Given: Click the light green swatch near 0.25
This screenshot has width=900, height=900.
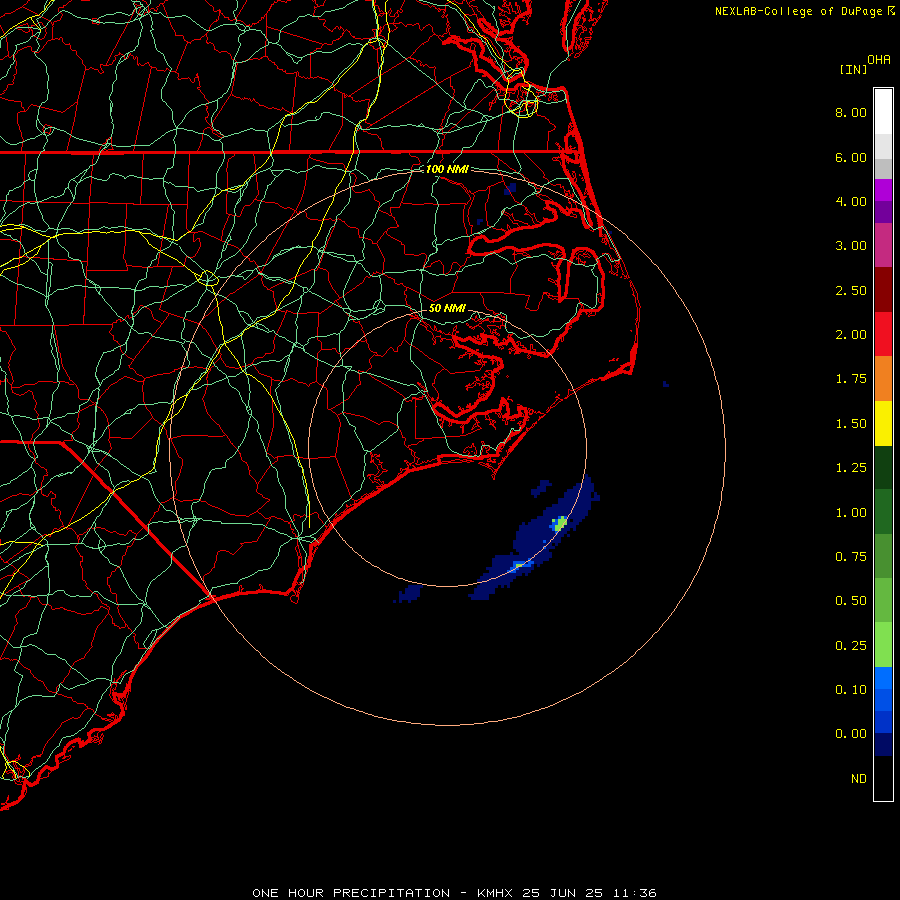Looking at the screenshot, I should point(883,645).
